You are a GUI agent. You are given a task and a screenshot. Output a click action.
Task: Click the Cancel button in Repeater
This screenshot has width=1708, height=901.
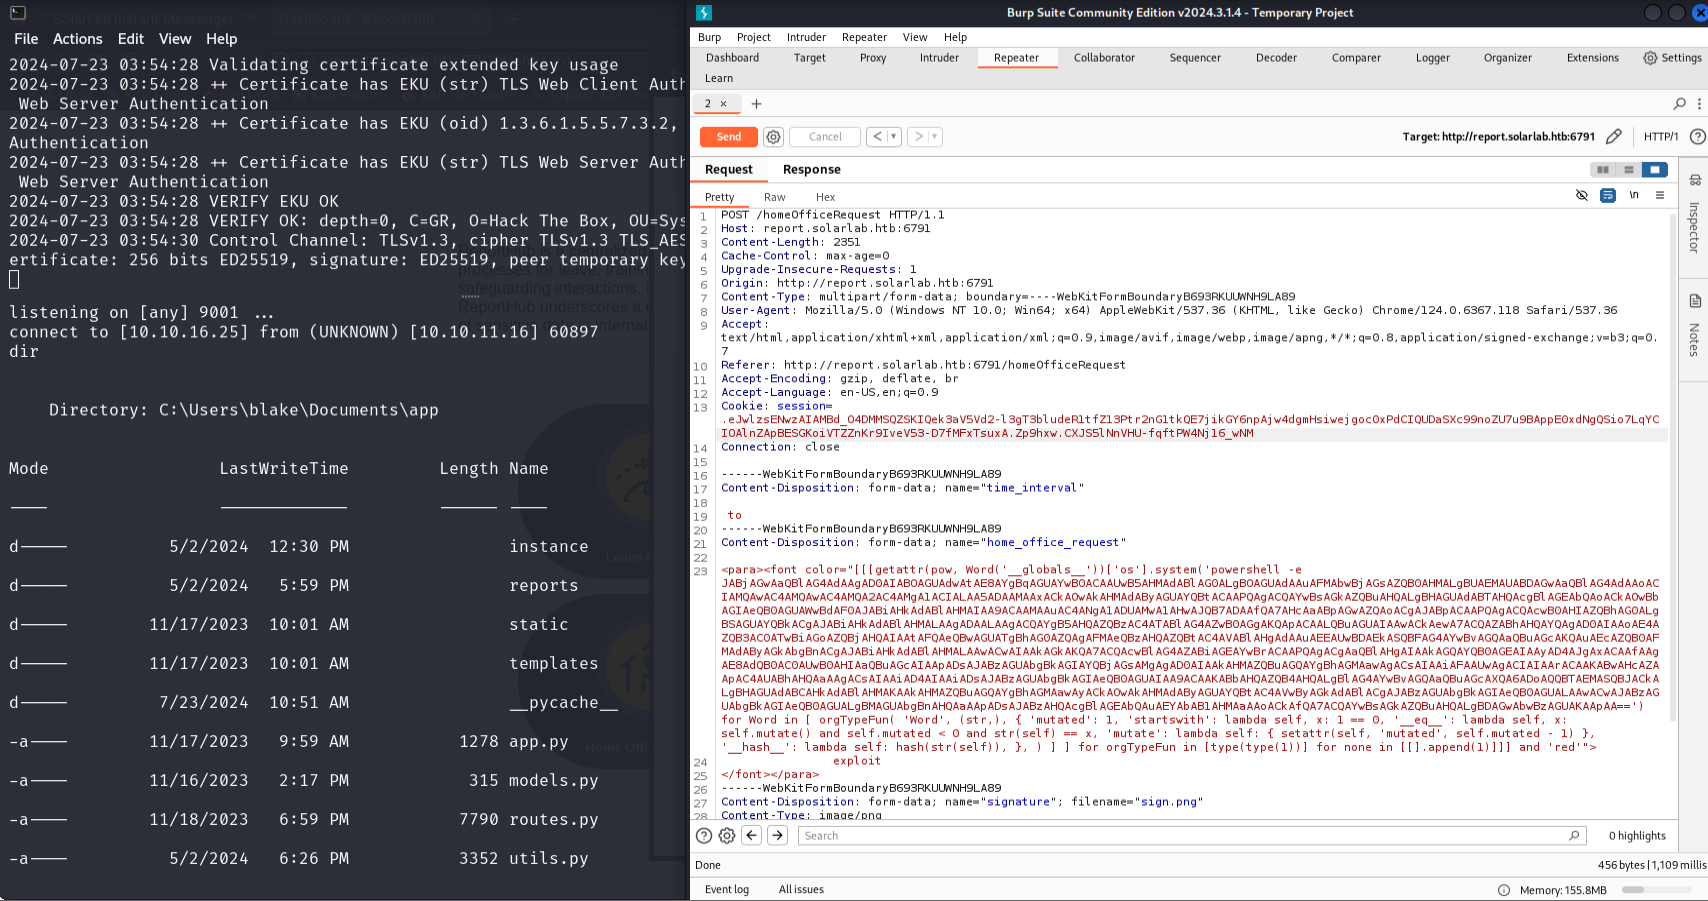[x=825, y=137]
